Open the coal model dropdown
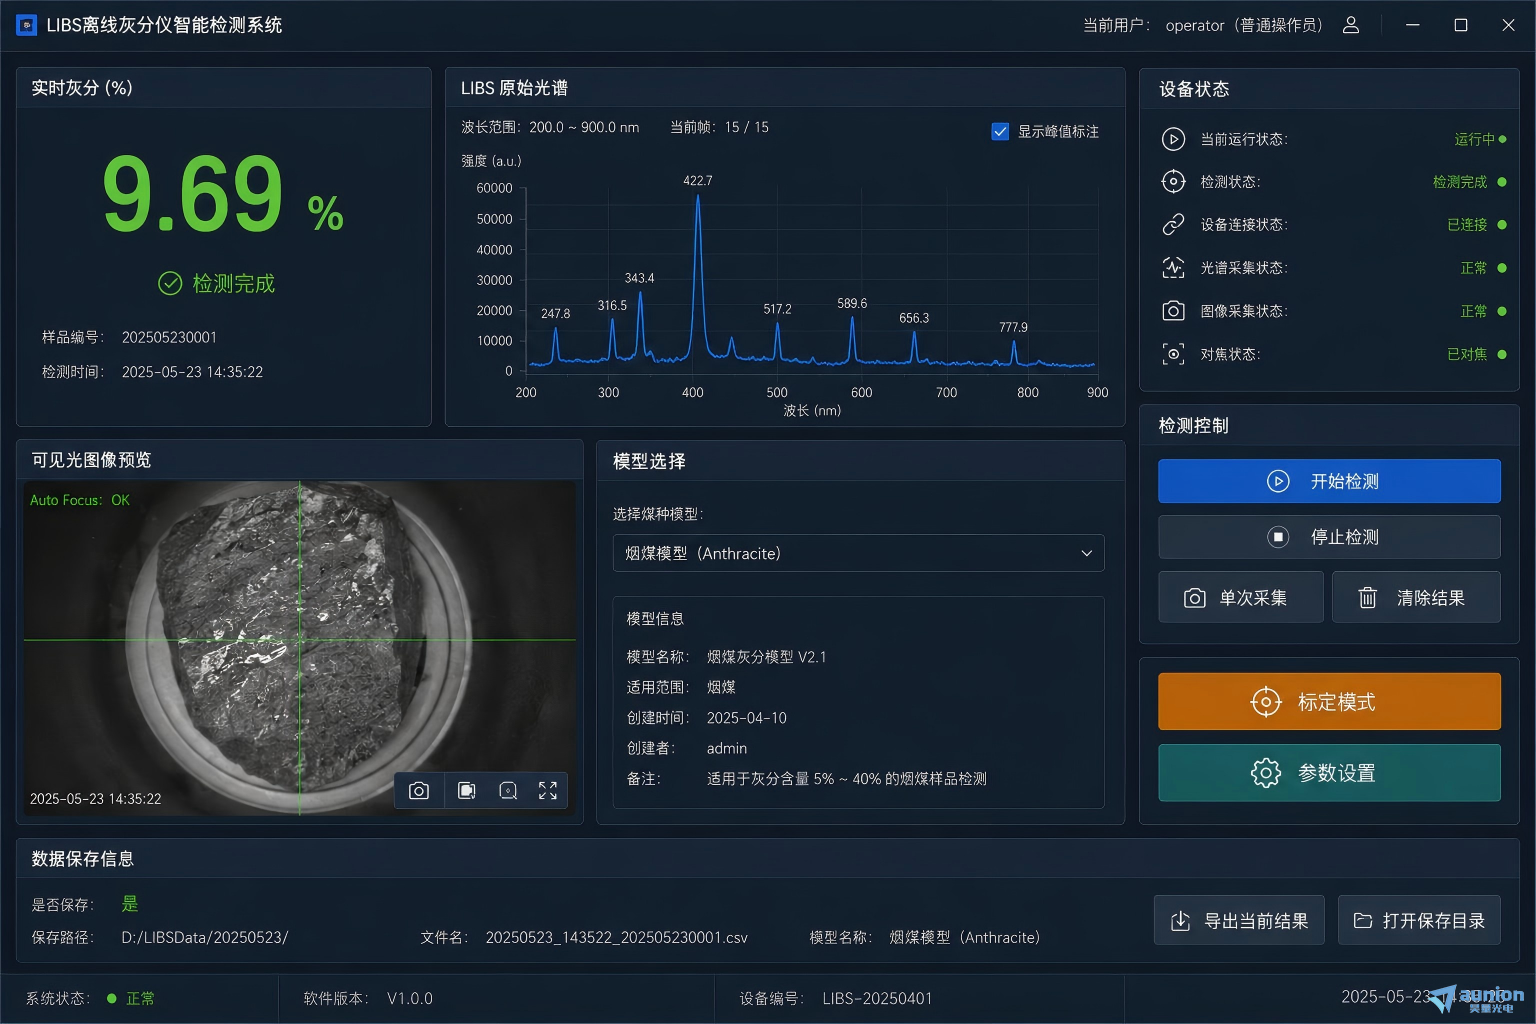The image size is (1536, 1024). point(858,553)
